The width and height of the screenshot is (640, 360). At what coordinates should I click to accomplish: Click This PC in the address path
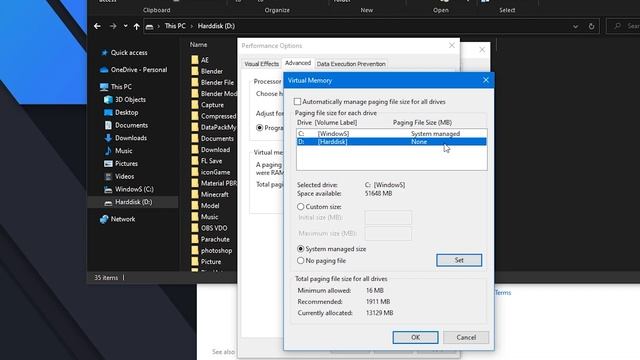tap(175, 26)
